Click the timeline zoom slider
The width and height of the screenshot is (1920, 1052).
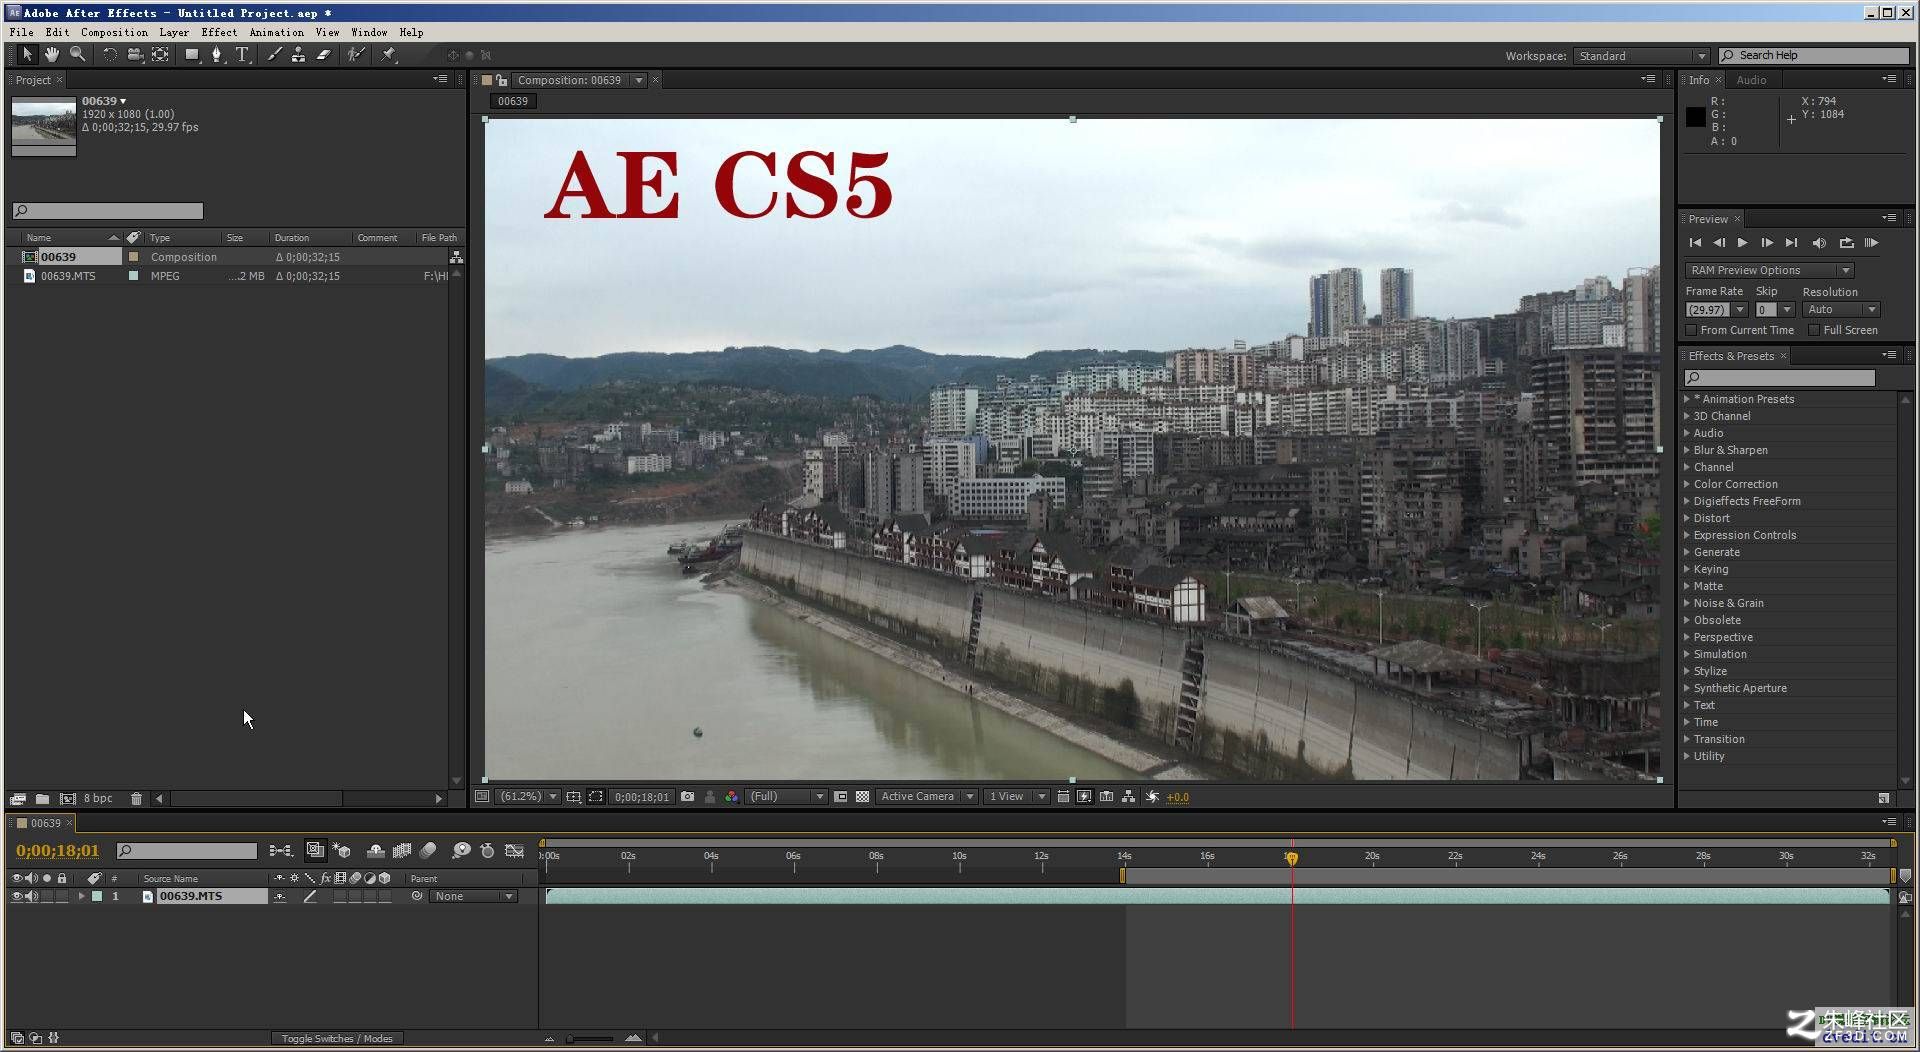(590, 1039)
